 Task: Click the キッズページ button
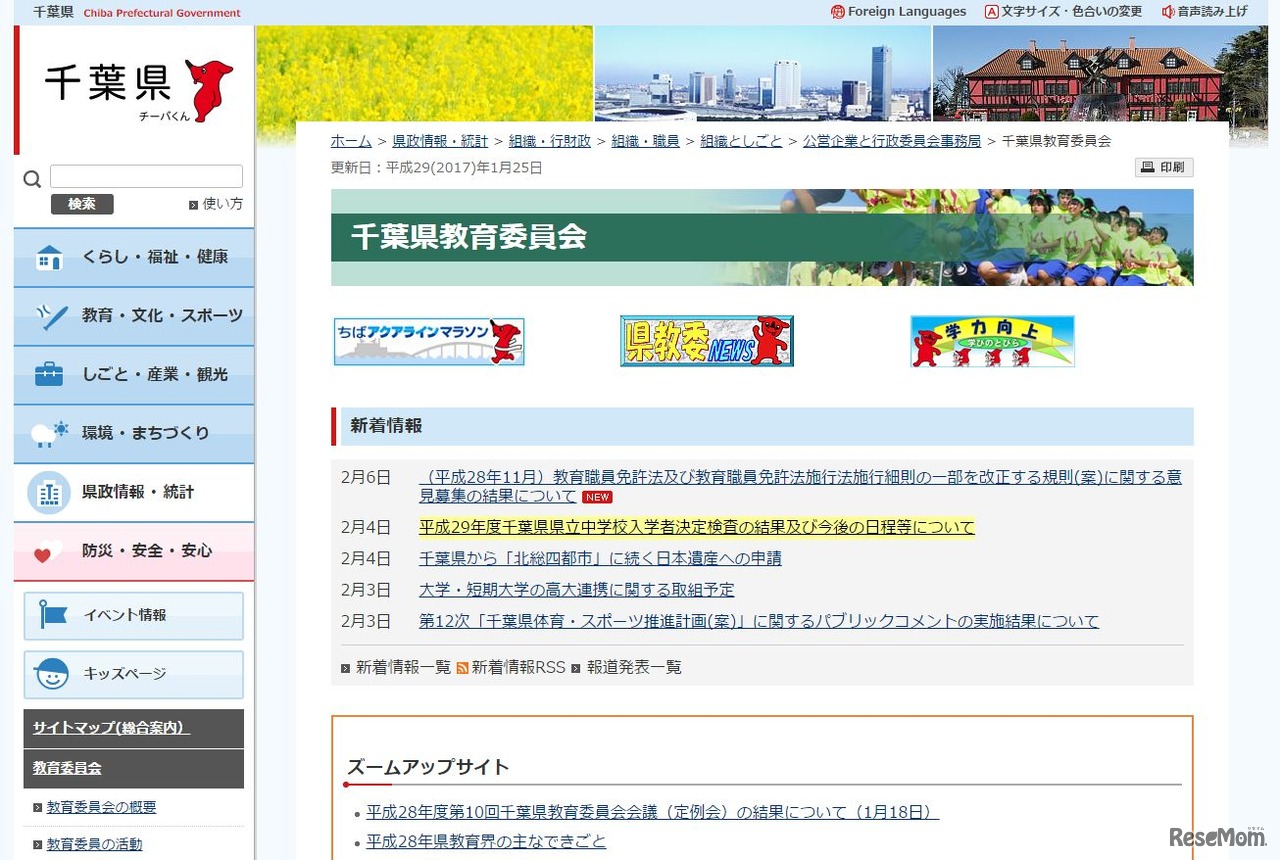134,675
